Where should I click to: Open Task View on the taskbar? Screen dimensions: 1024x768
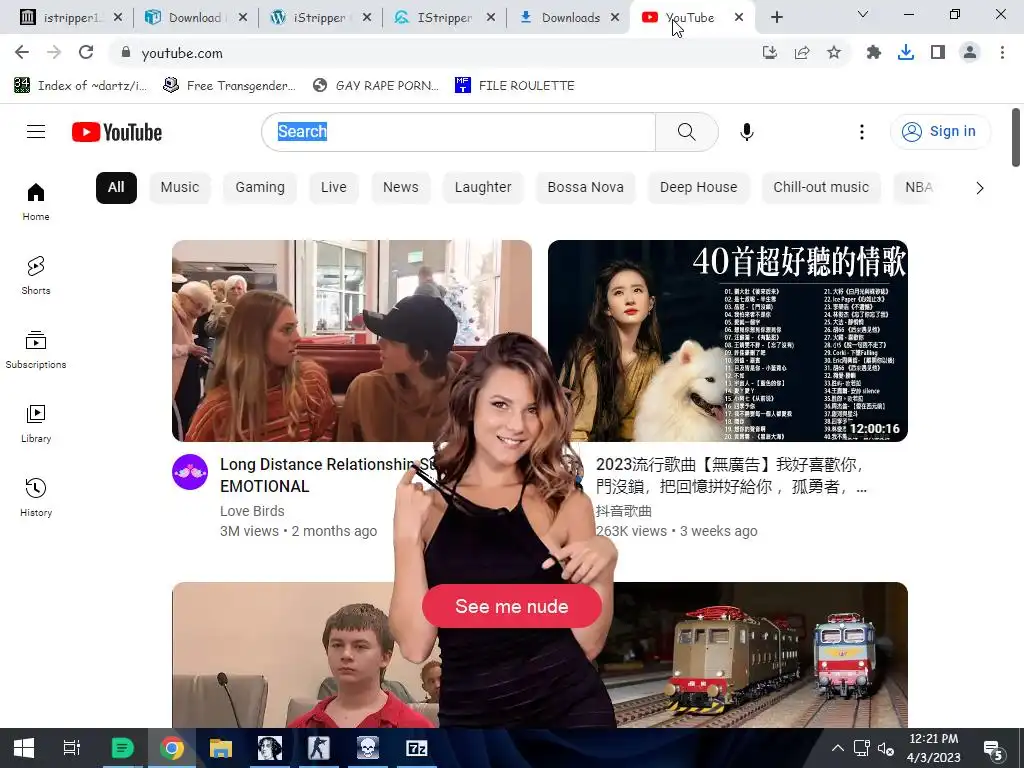[x=72, y=748]
